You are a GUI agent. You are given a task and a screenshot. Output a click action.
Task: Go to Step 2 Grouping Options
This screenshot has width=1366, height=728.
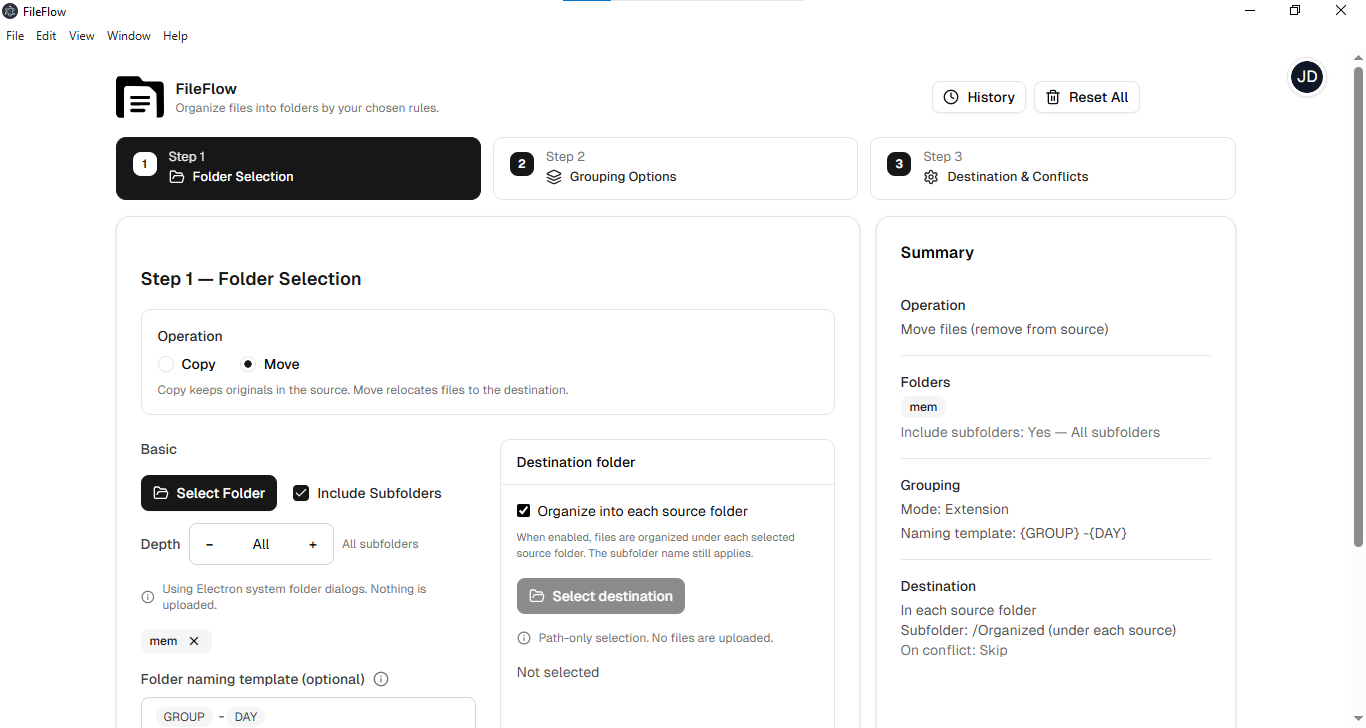675,168
